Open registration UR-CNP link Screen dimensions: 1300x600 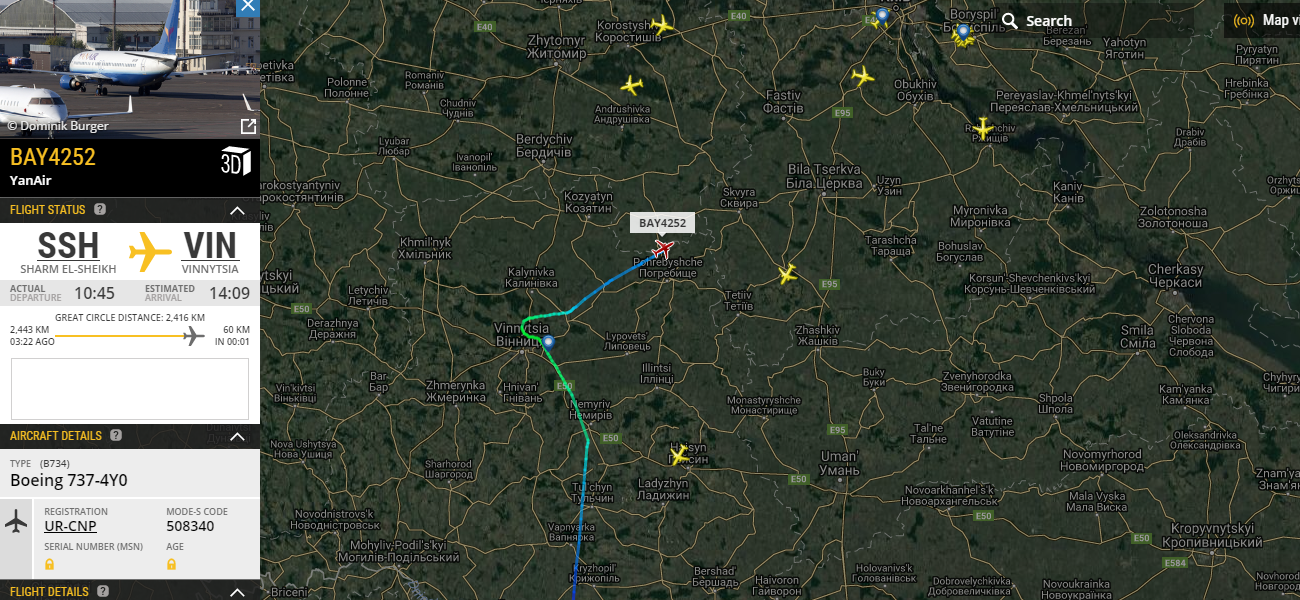tap(71, 527)
